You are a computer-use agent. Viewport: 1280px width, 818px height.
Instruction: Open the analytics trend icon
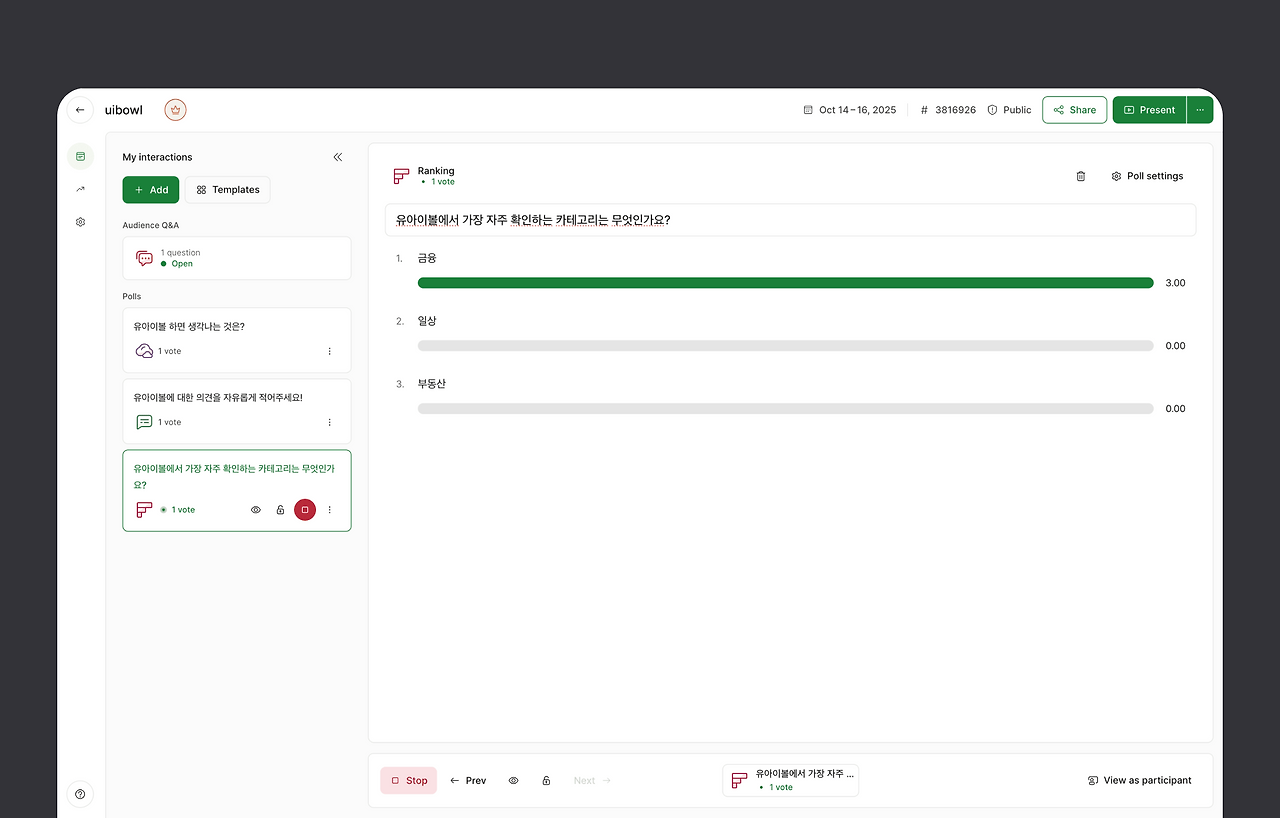80,189
